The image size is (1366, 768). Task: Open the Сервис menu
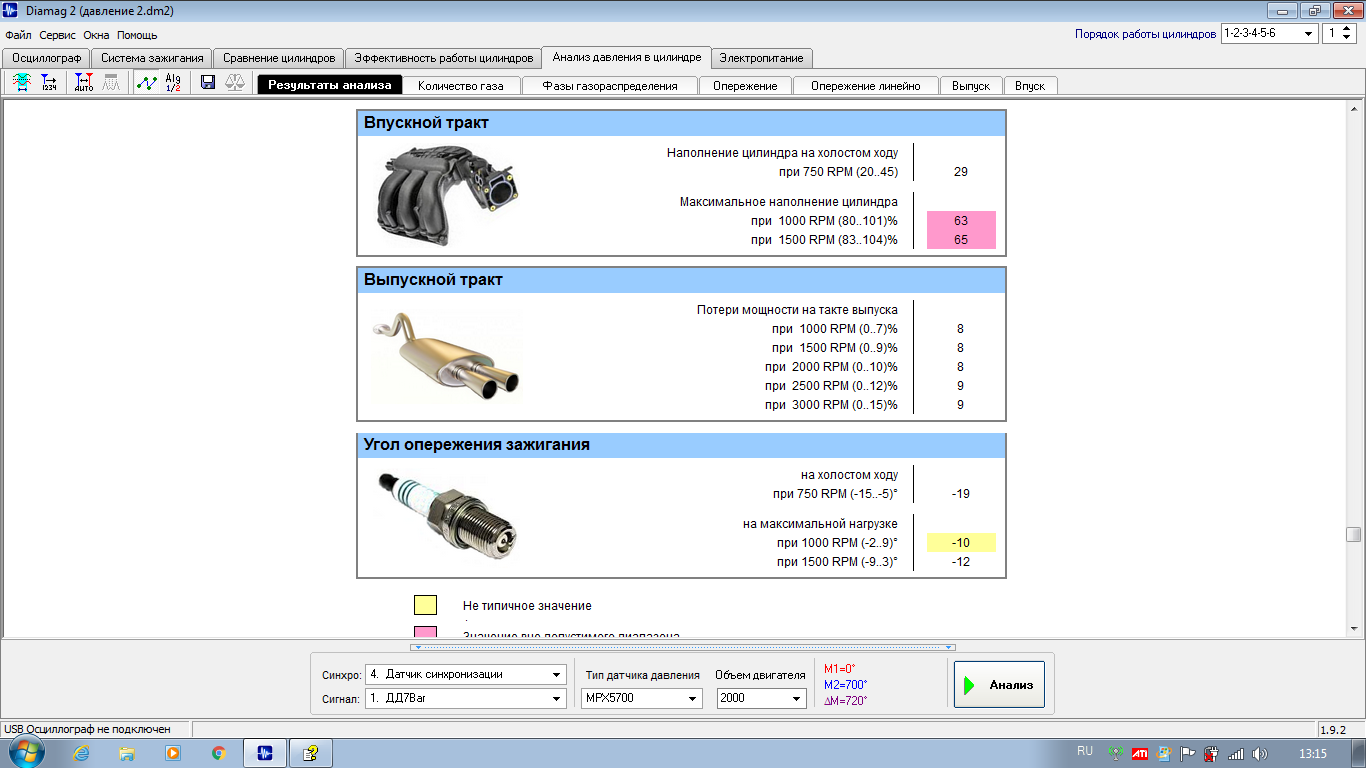(58, 34)
